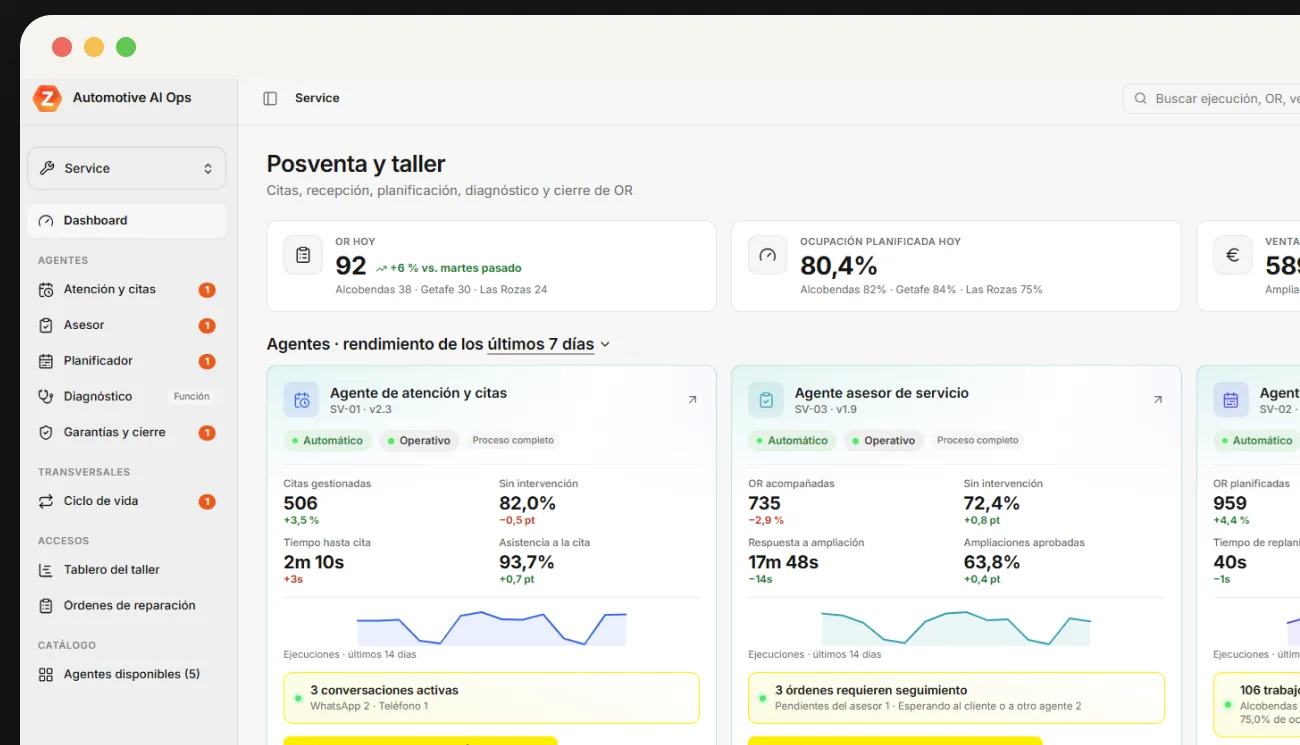Click the orange Z app logo

tap(47, 98)
